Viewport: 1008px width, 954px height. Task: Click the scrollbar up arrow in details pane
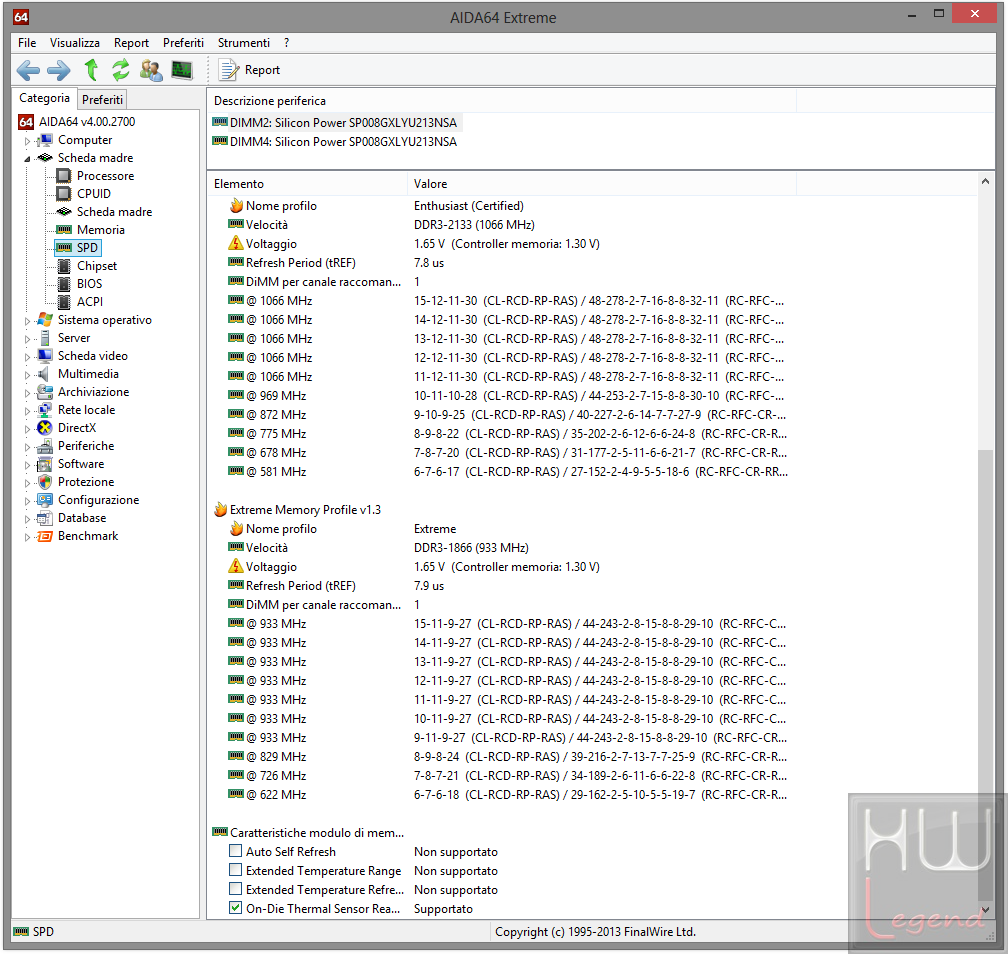(986, 182)
